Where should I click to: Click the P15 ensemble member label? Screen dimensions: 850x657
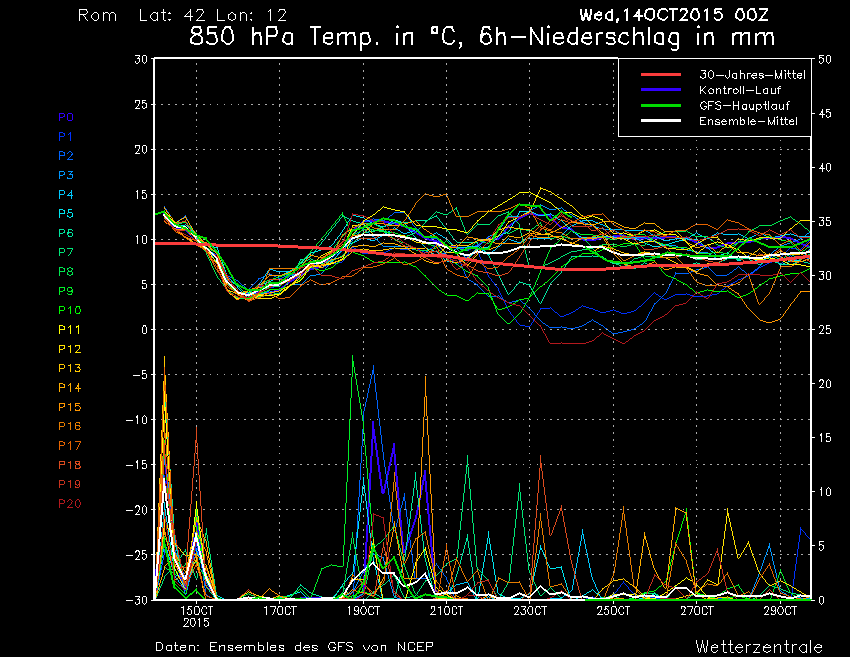70,407
